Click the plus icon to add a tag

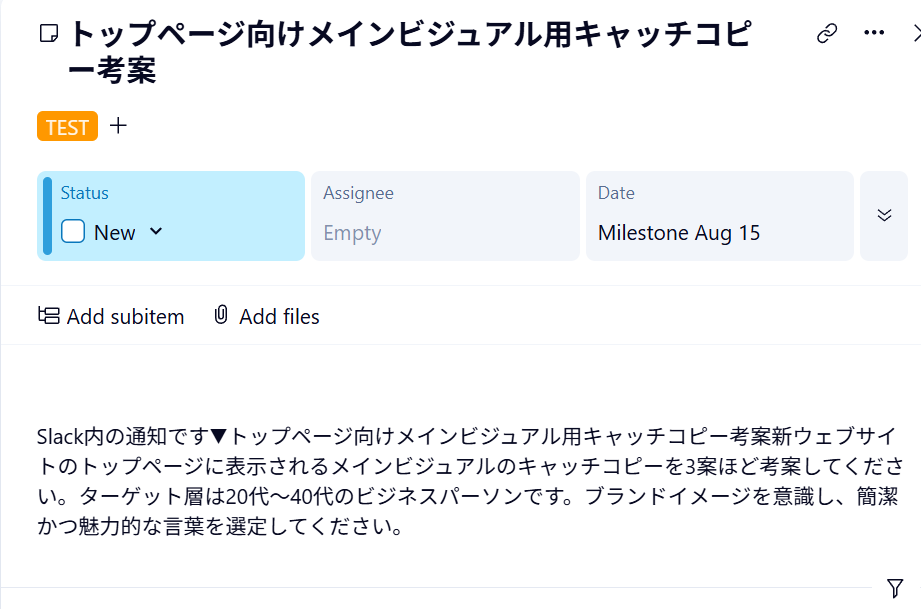[118, 126]
